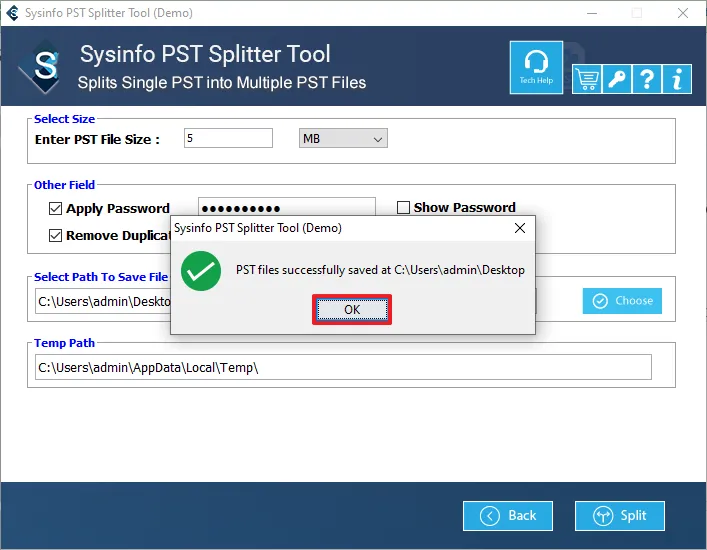This screenshot has height=550, width=707.
Task: Click the question mark help icon
Action: tap(647, 79)
